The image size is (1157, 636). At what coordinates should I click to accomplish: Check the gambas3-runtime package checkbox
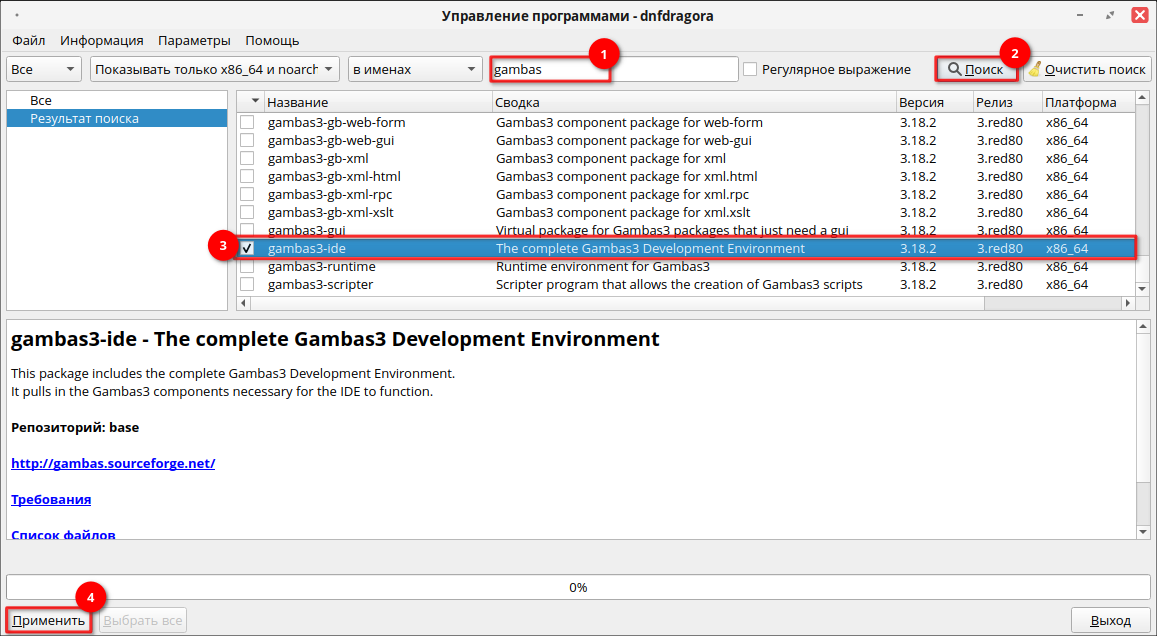click(x=247, y=267)
